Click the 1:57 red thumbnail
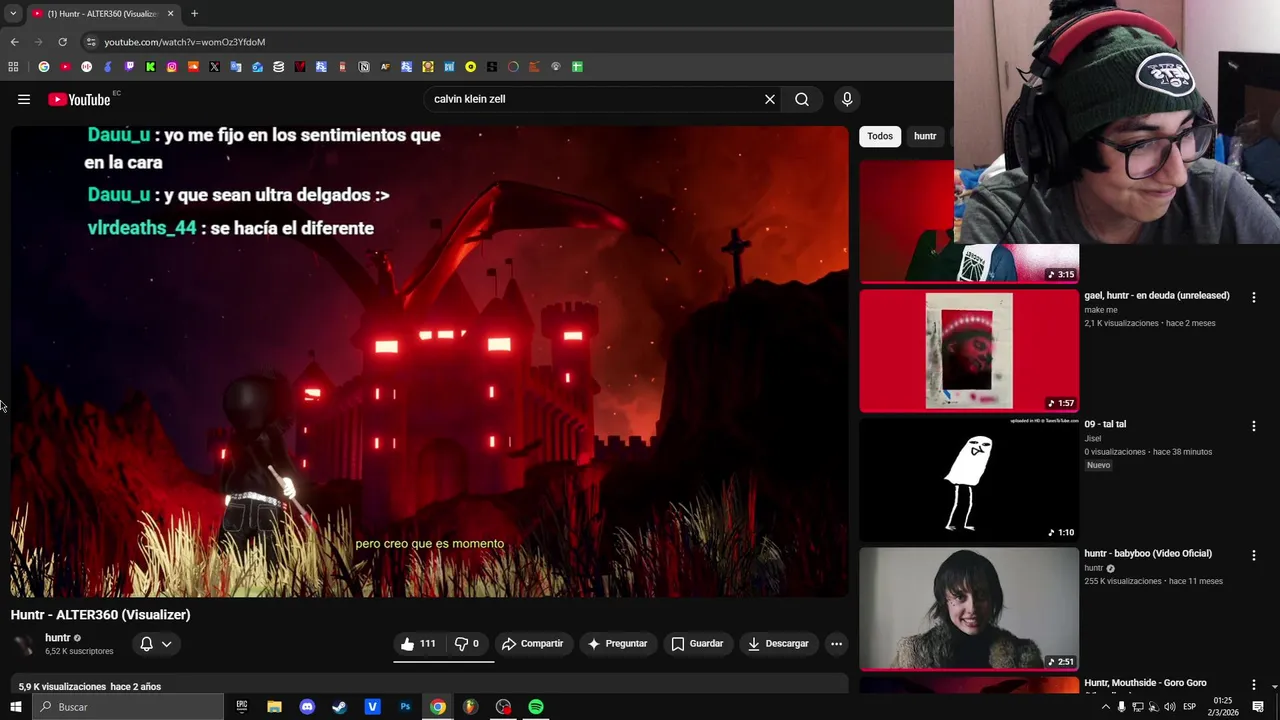 click(969, 350)
